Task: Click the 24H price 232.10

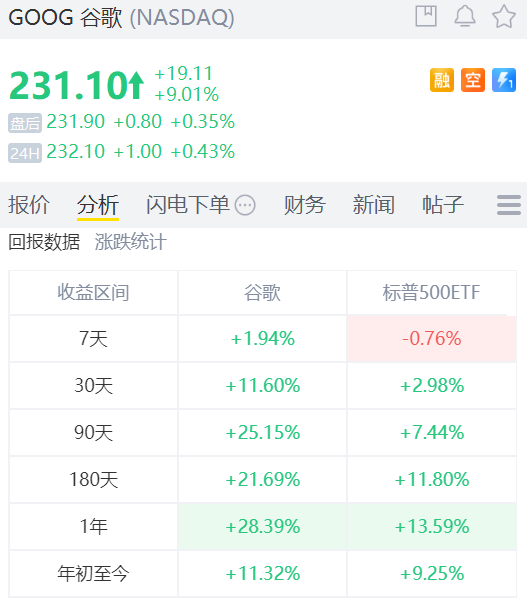Action: 76,151
